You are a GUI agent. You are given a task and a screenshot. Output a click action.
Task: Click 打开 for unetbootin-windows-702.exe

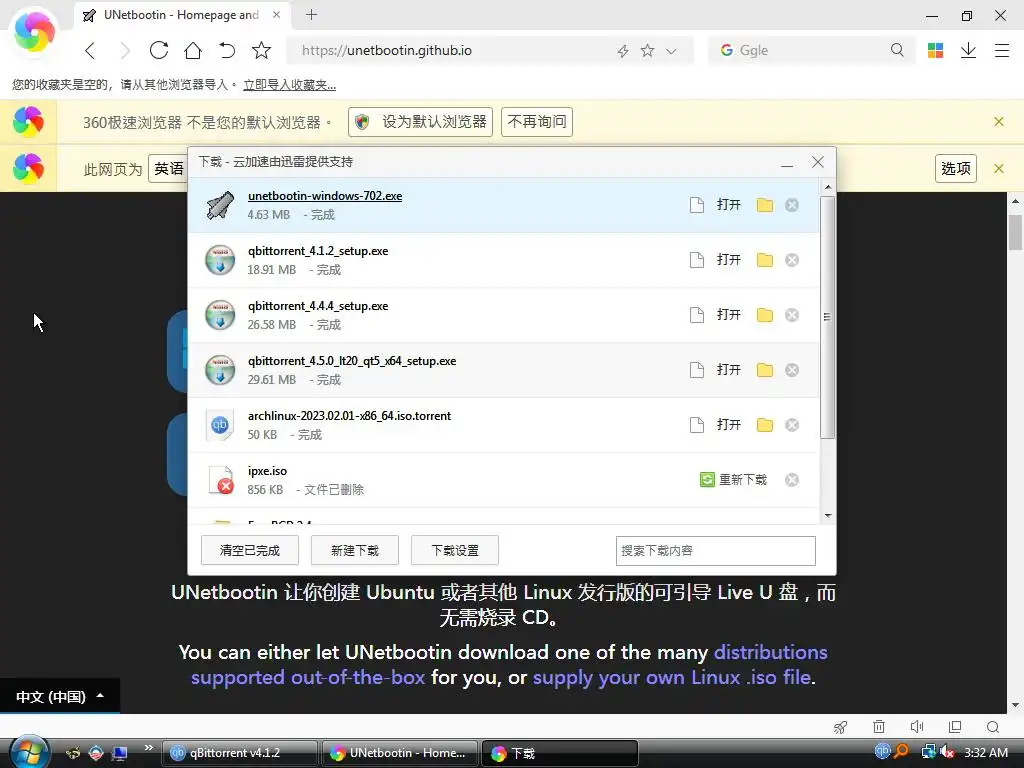[x=728, y=204]
